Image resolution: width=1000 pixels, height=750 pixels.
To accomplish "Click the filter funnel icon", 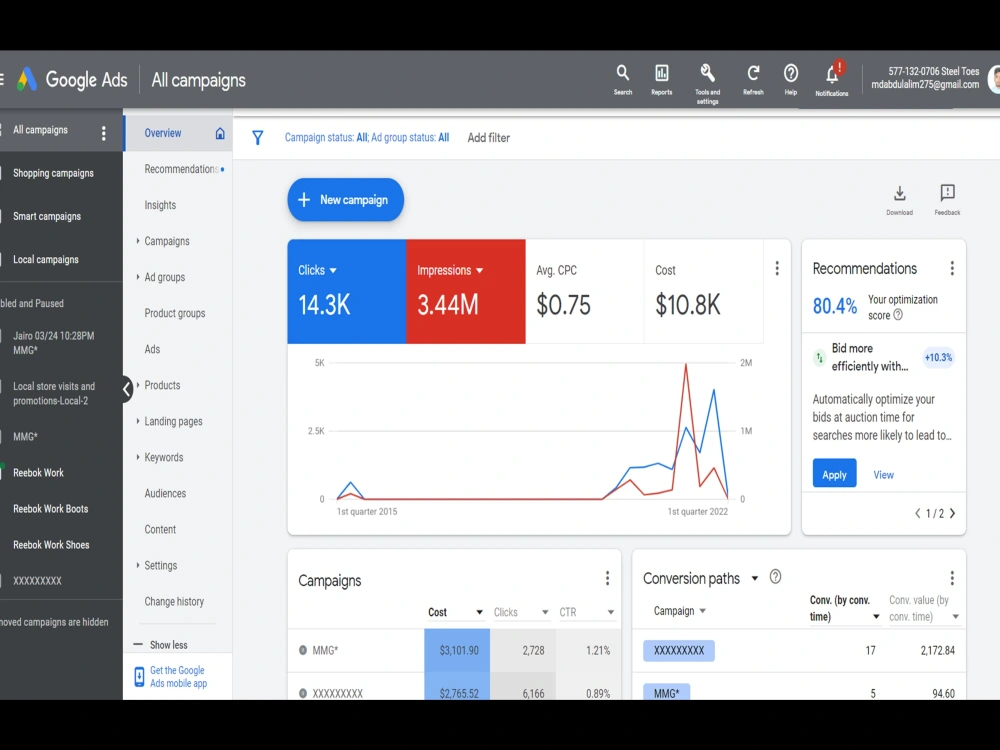I will pyautogui.click(x=258, y=138).
